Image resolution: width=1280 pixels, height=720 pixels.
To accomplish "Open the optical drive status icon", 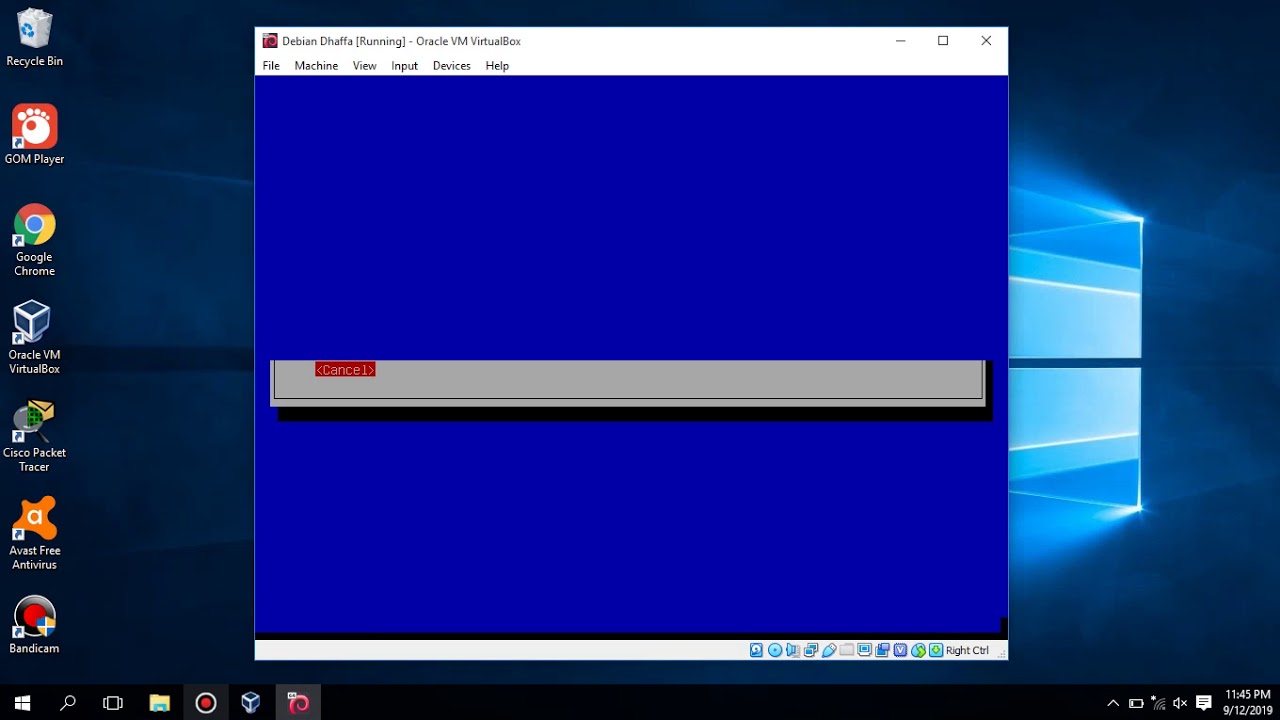I will (x=775, y=650).
